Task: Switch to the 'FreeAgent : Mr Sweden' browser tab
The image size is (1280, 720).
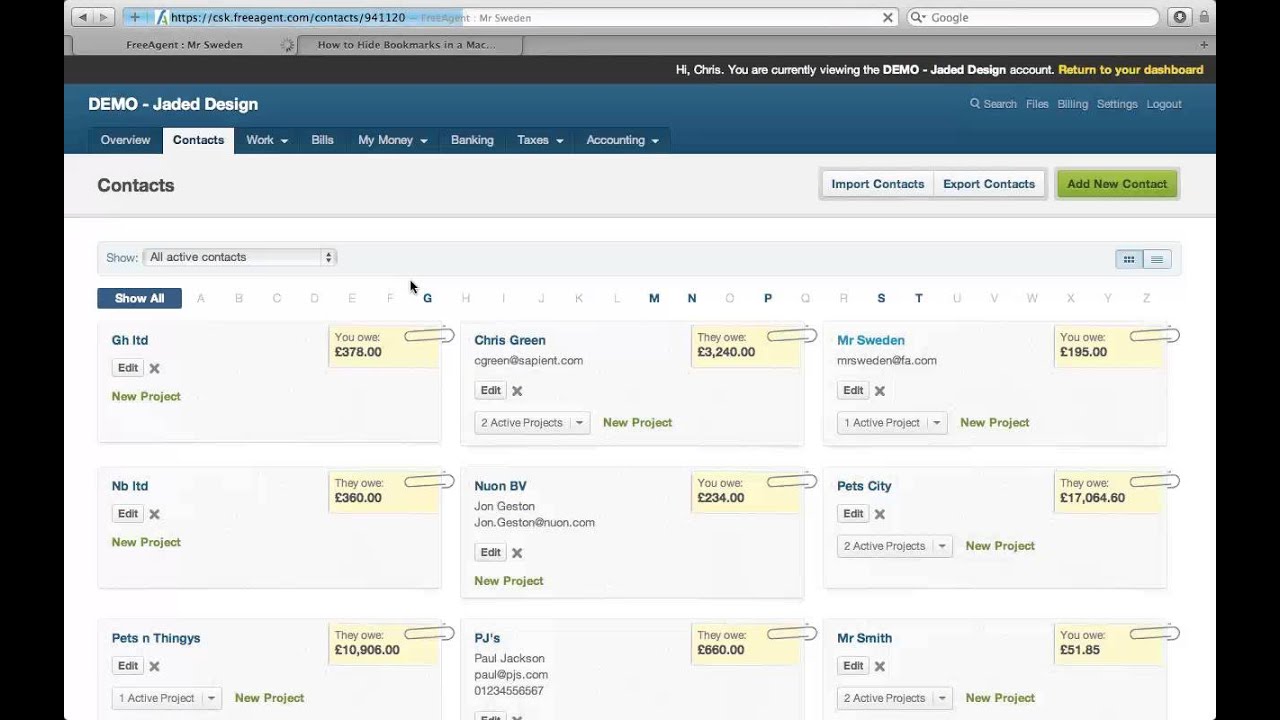Action: coord(185,45)
